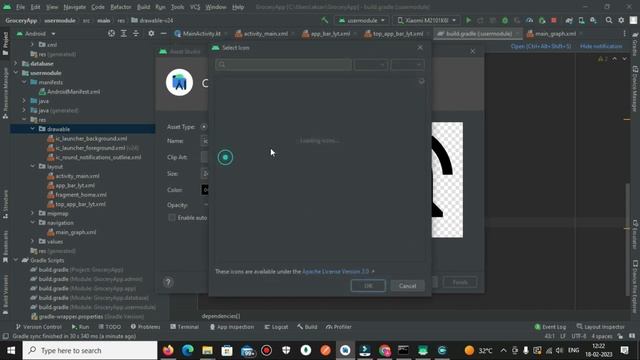Open Layout Inspector tool window

[x=600, y=327]
